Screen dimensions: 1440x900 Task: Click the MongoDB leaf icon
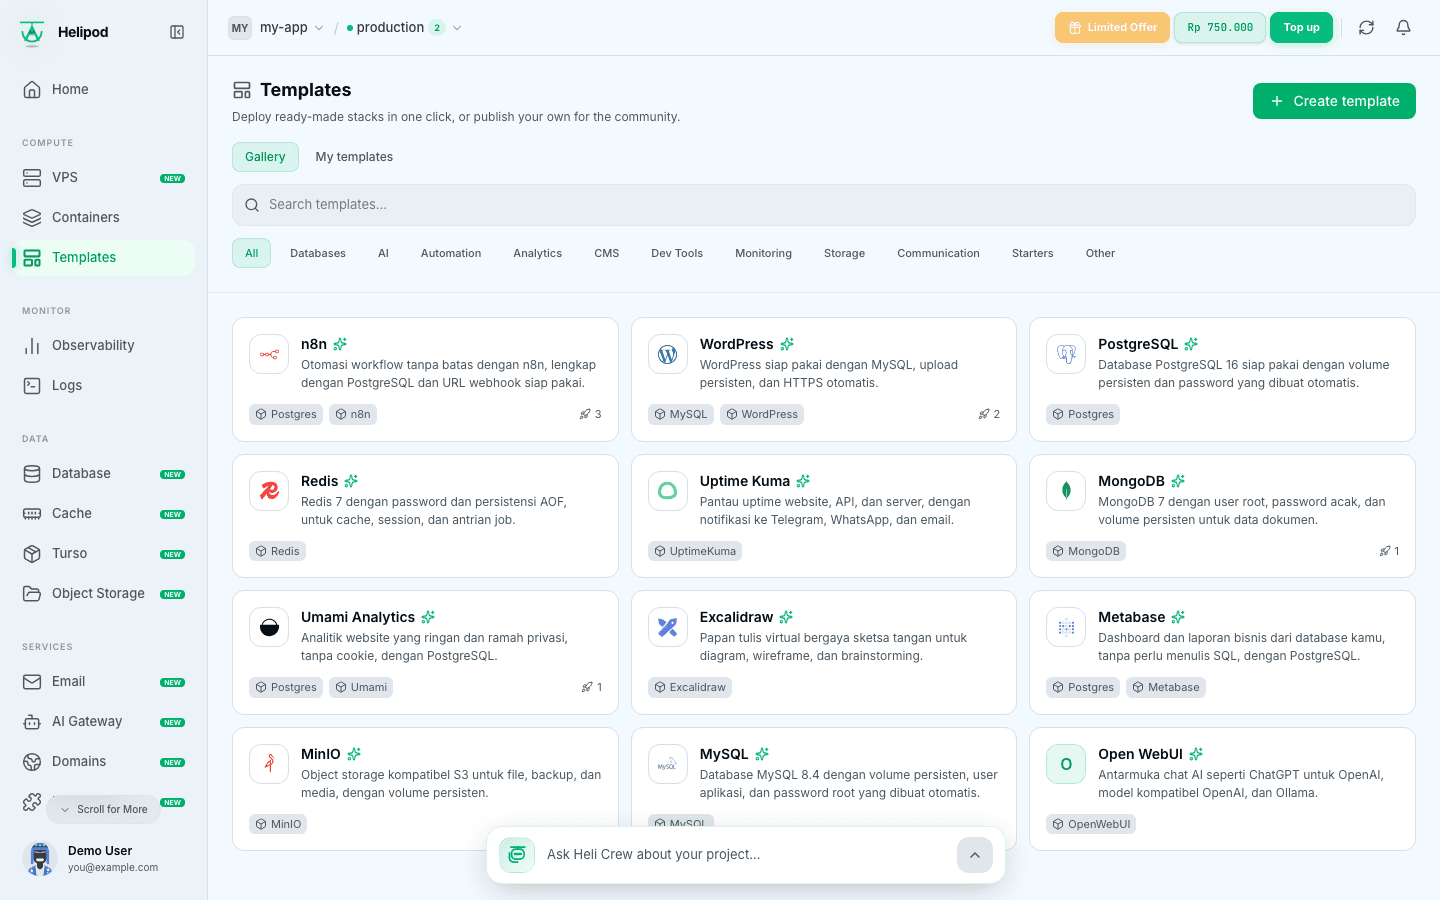pos(1066,491)
